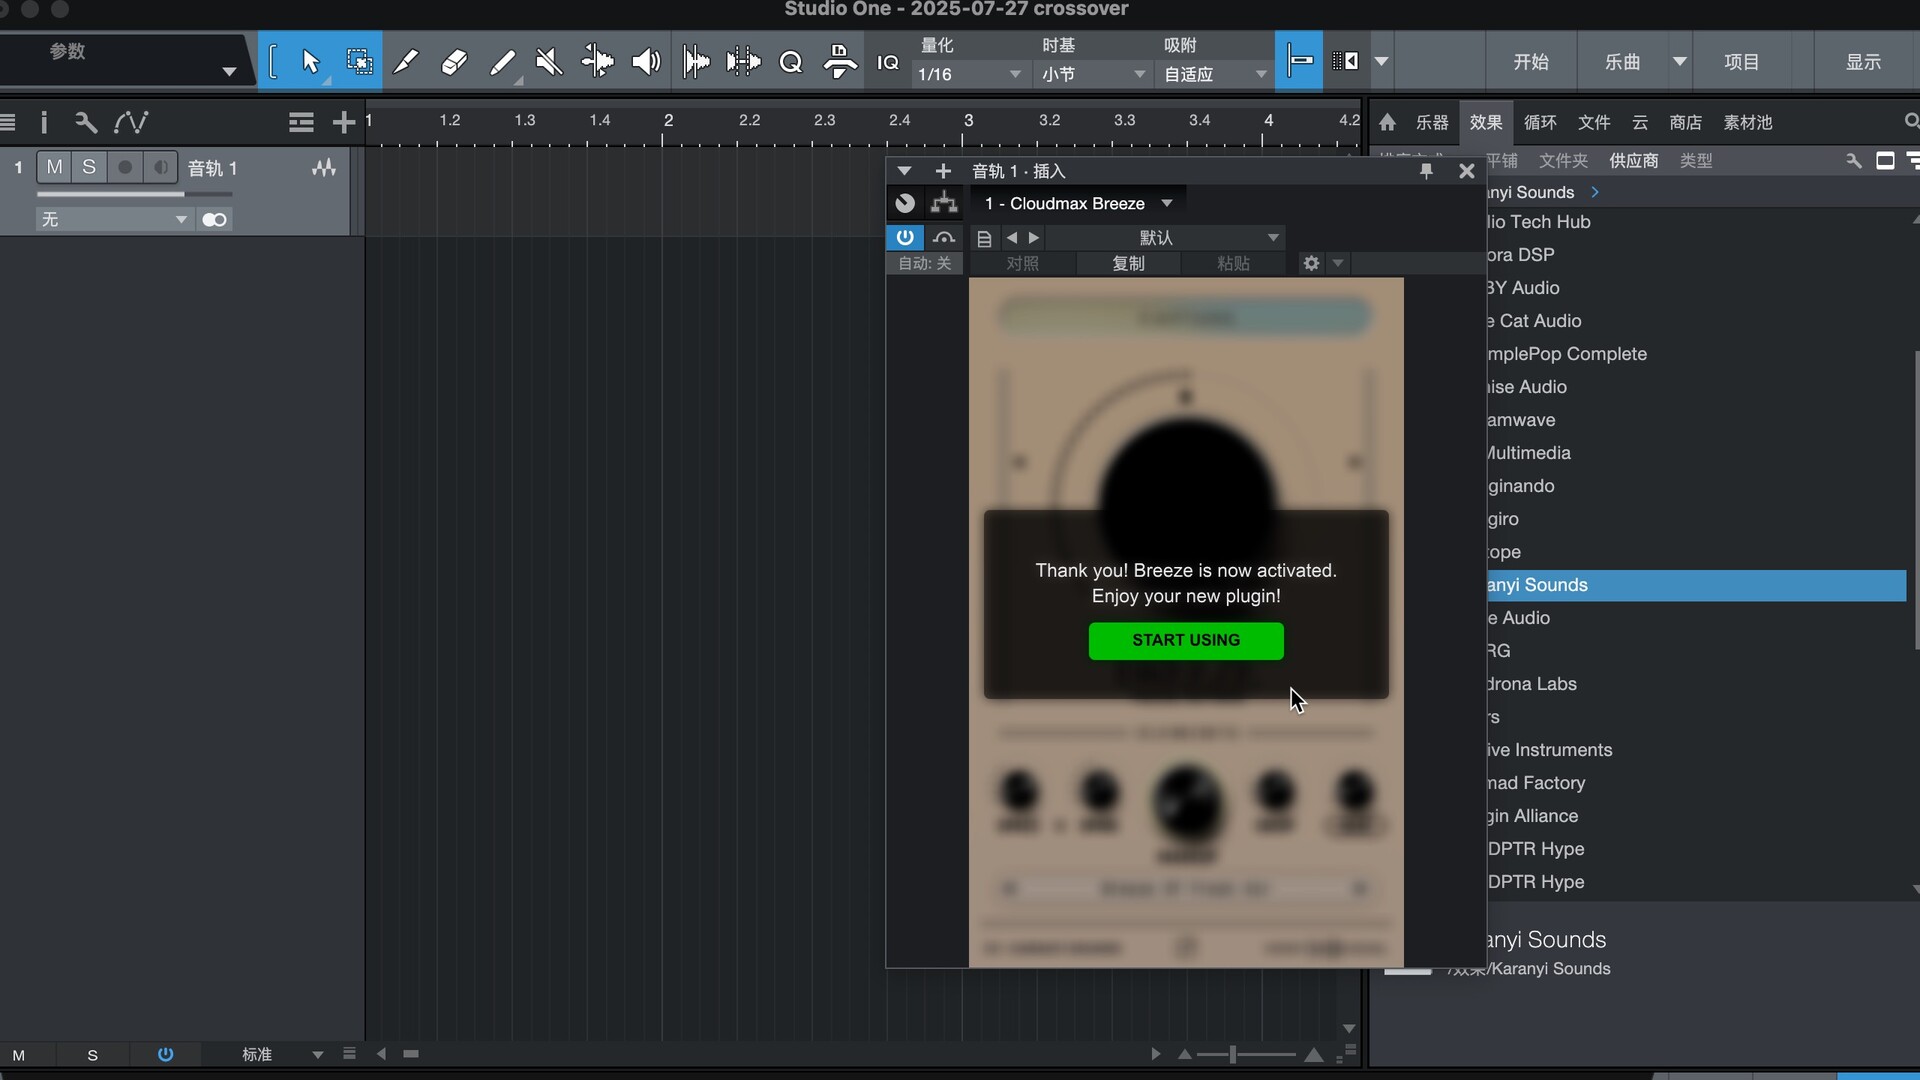Click the add track plus icon
The image size is (1920, 1080).
[344, 122]
